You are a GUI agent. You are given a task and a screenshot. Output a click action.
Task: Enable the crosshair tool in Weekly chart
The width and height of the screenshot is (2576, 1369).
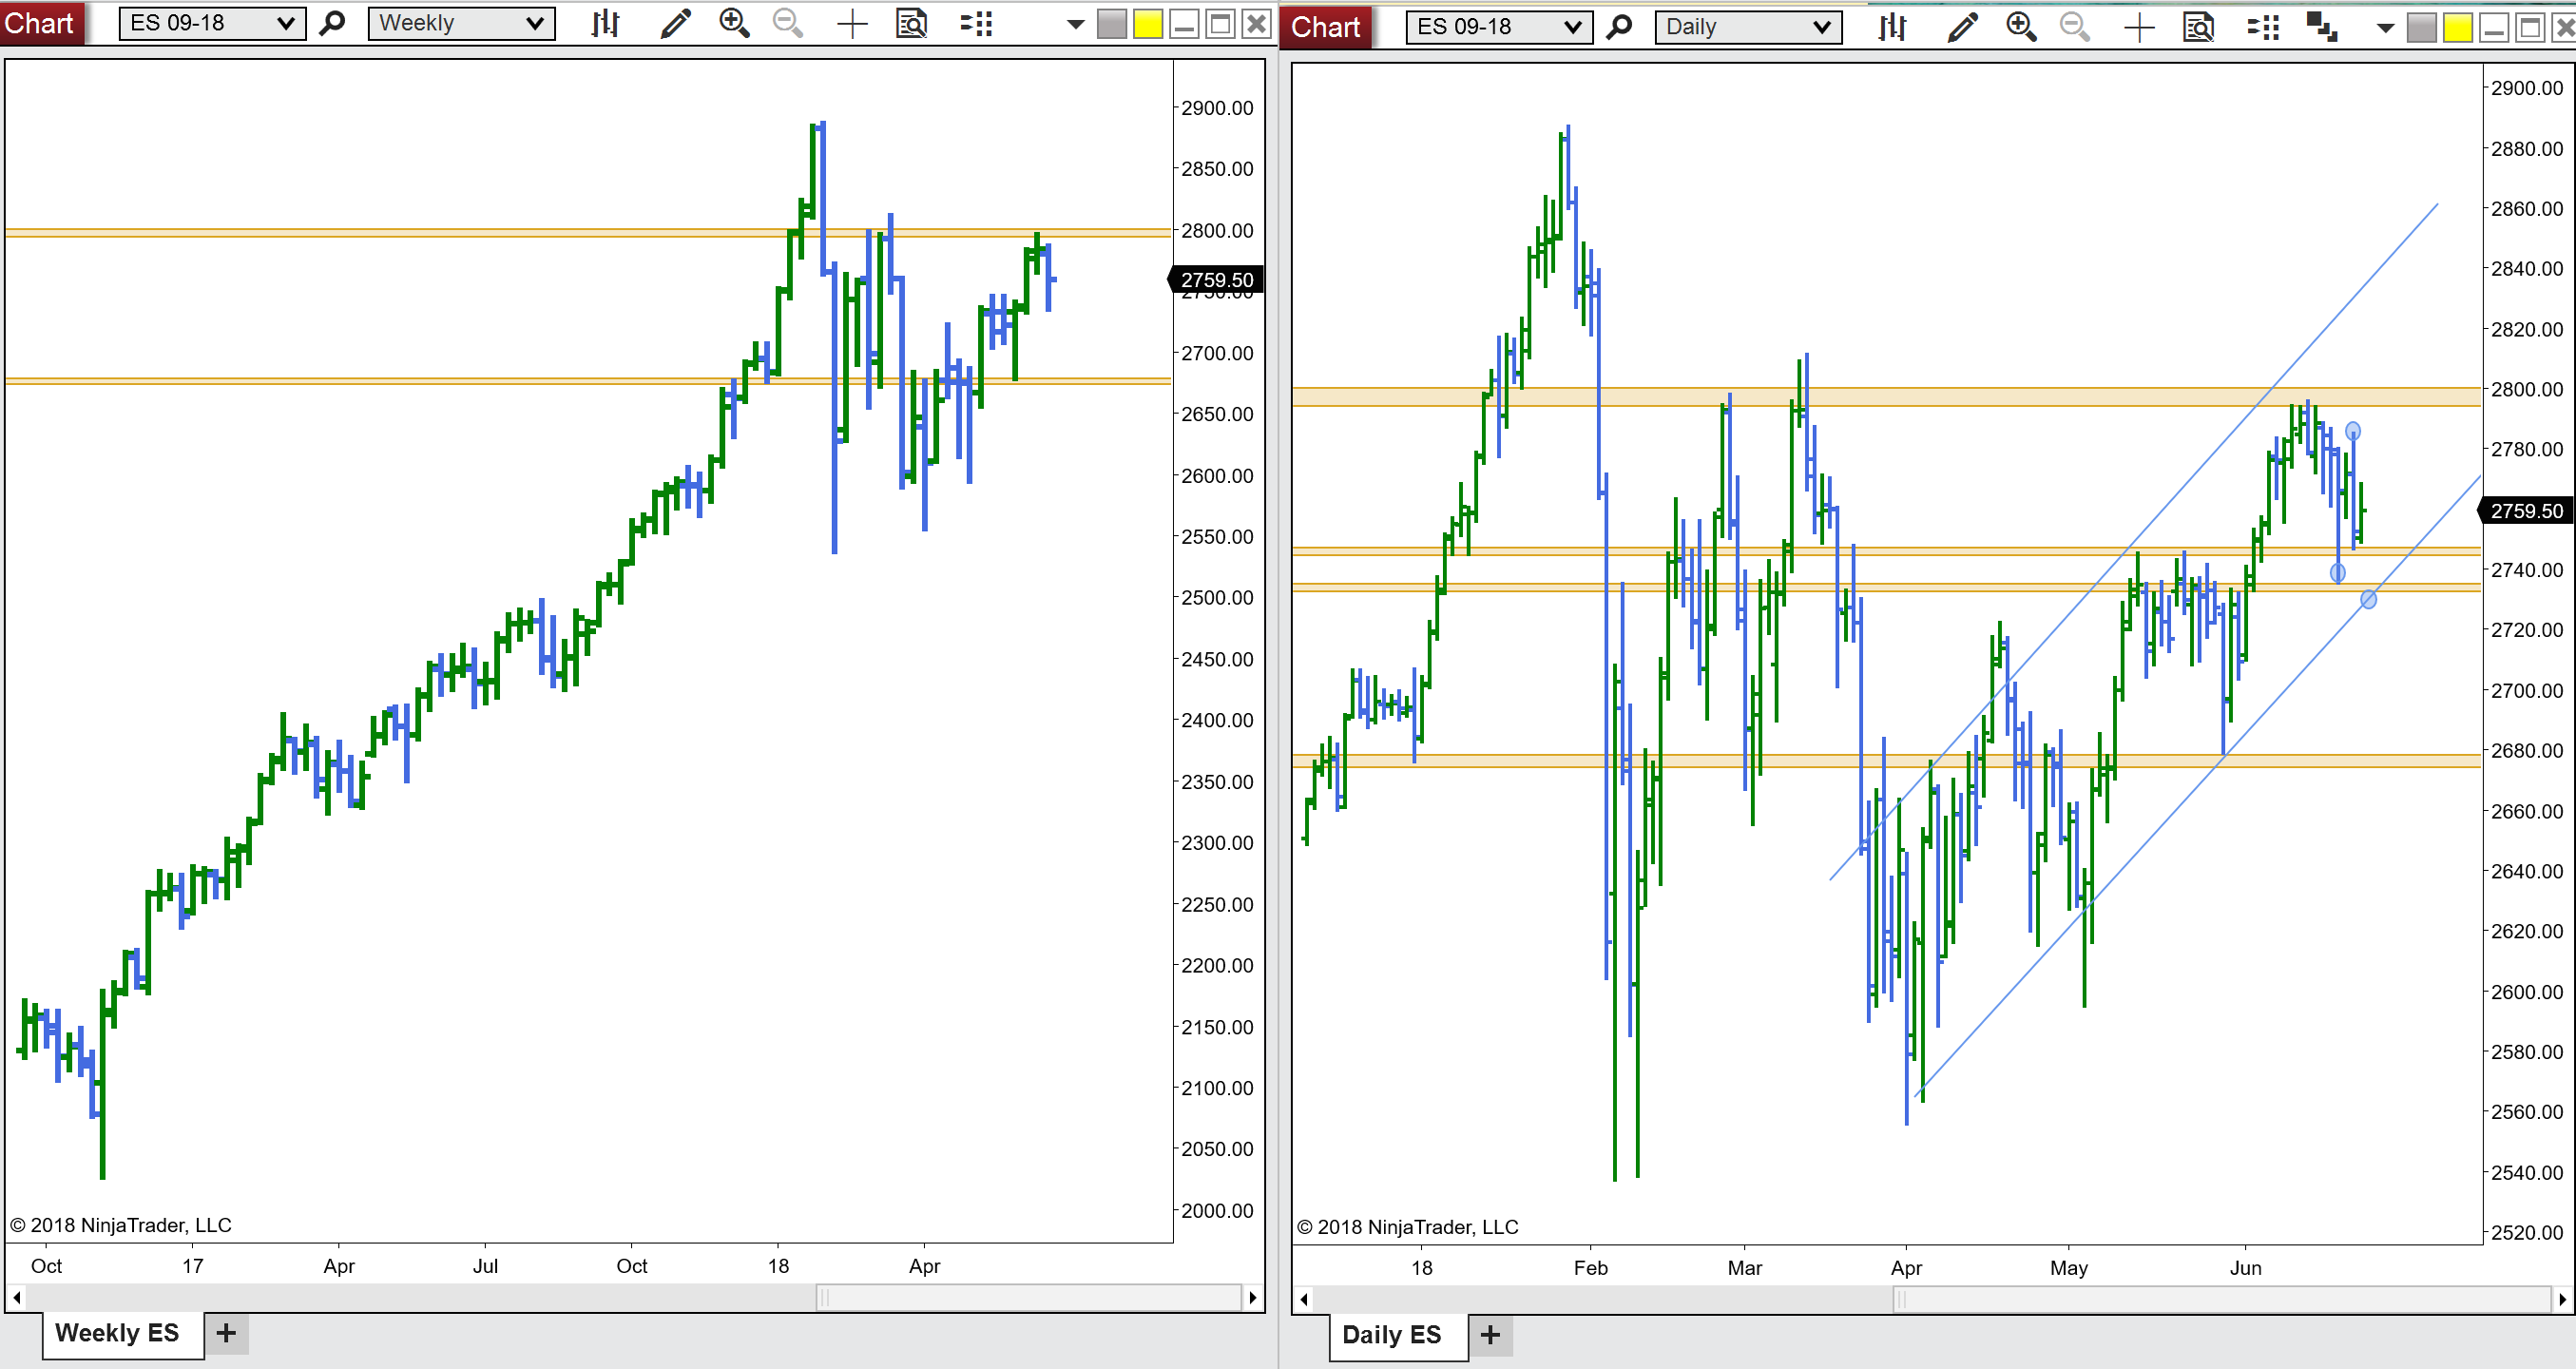tap(852, 24)
